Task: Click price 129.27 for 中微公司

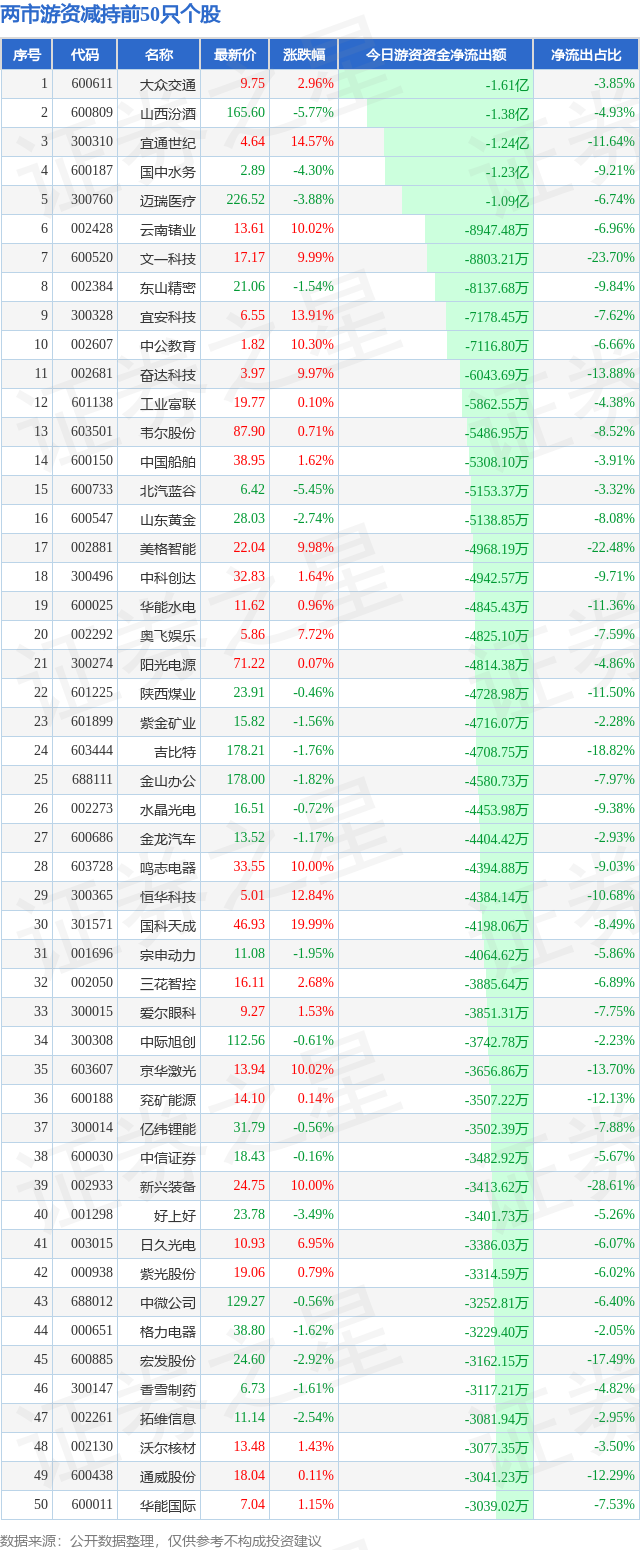Action: tap(246, 1301)
